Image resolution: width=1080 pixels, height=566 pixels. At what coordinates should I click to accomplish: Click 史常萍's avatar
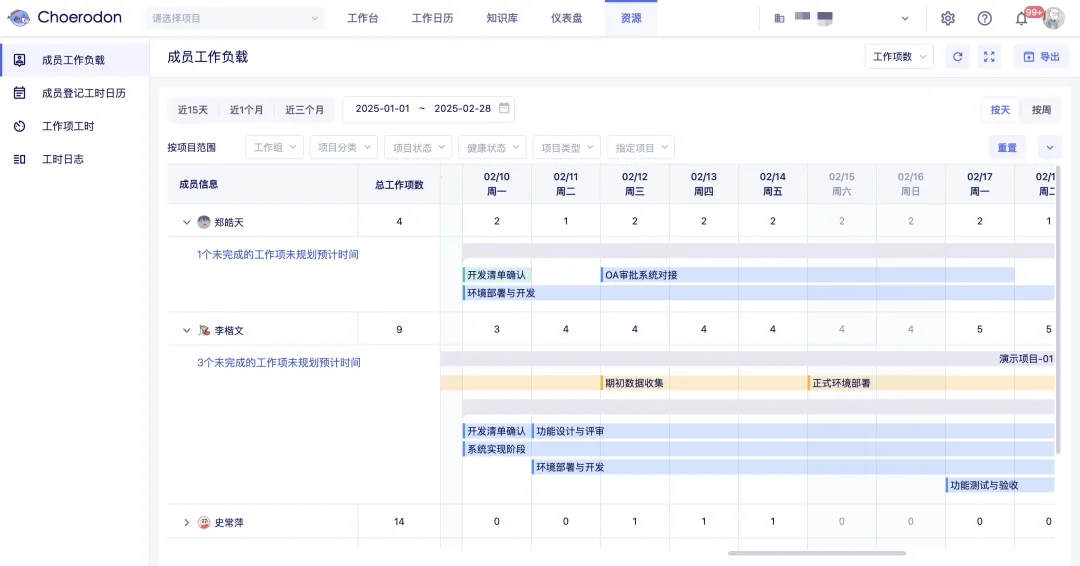[204, 522]
